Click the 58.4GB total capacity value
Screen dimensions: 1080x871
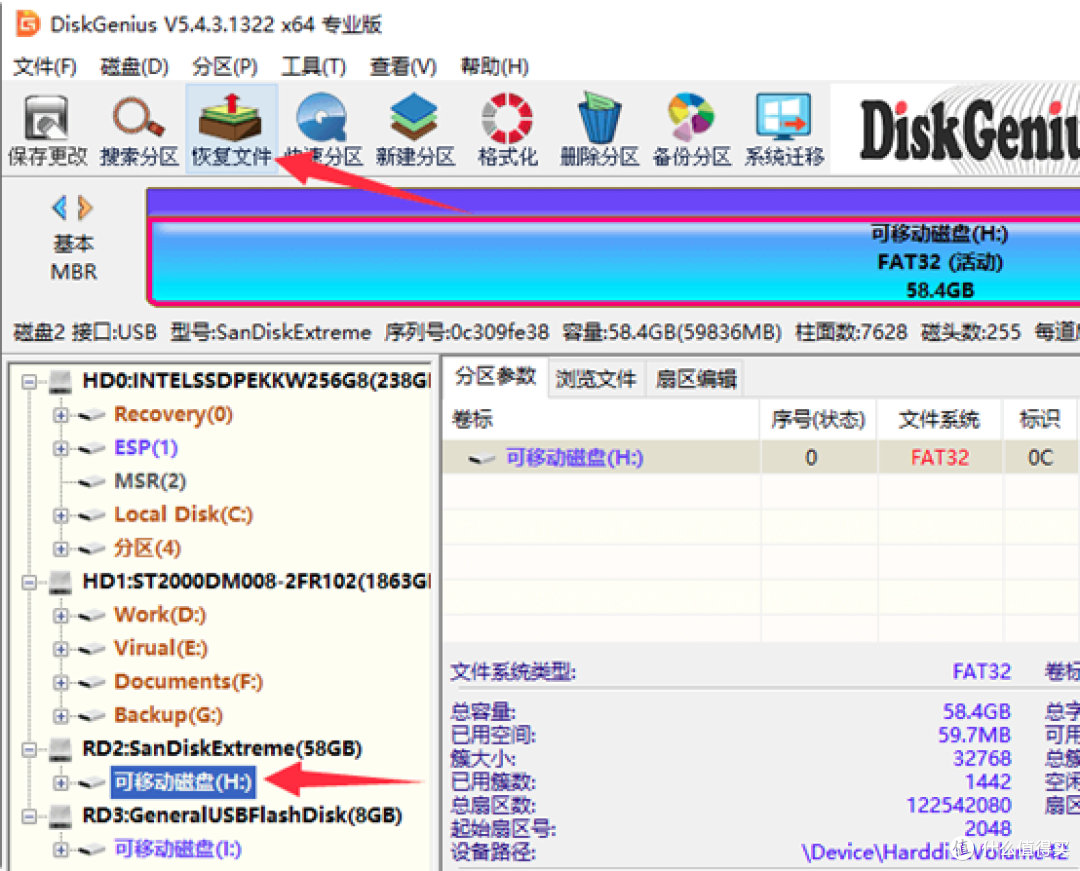pos(976,711)
